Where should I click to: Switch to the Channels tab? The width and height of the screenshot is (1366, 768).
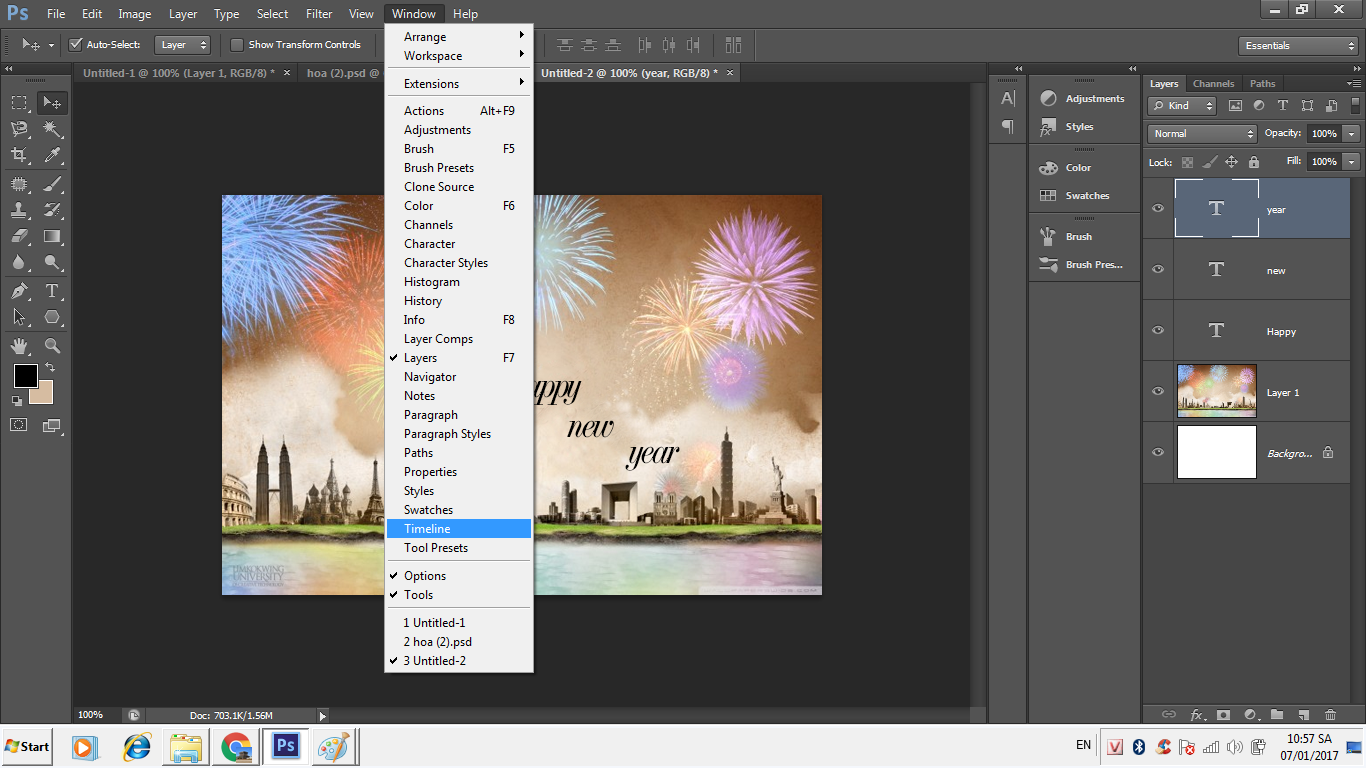pos(1213,84)
